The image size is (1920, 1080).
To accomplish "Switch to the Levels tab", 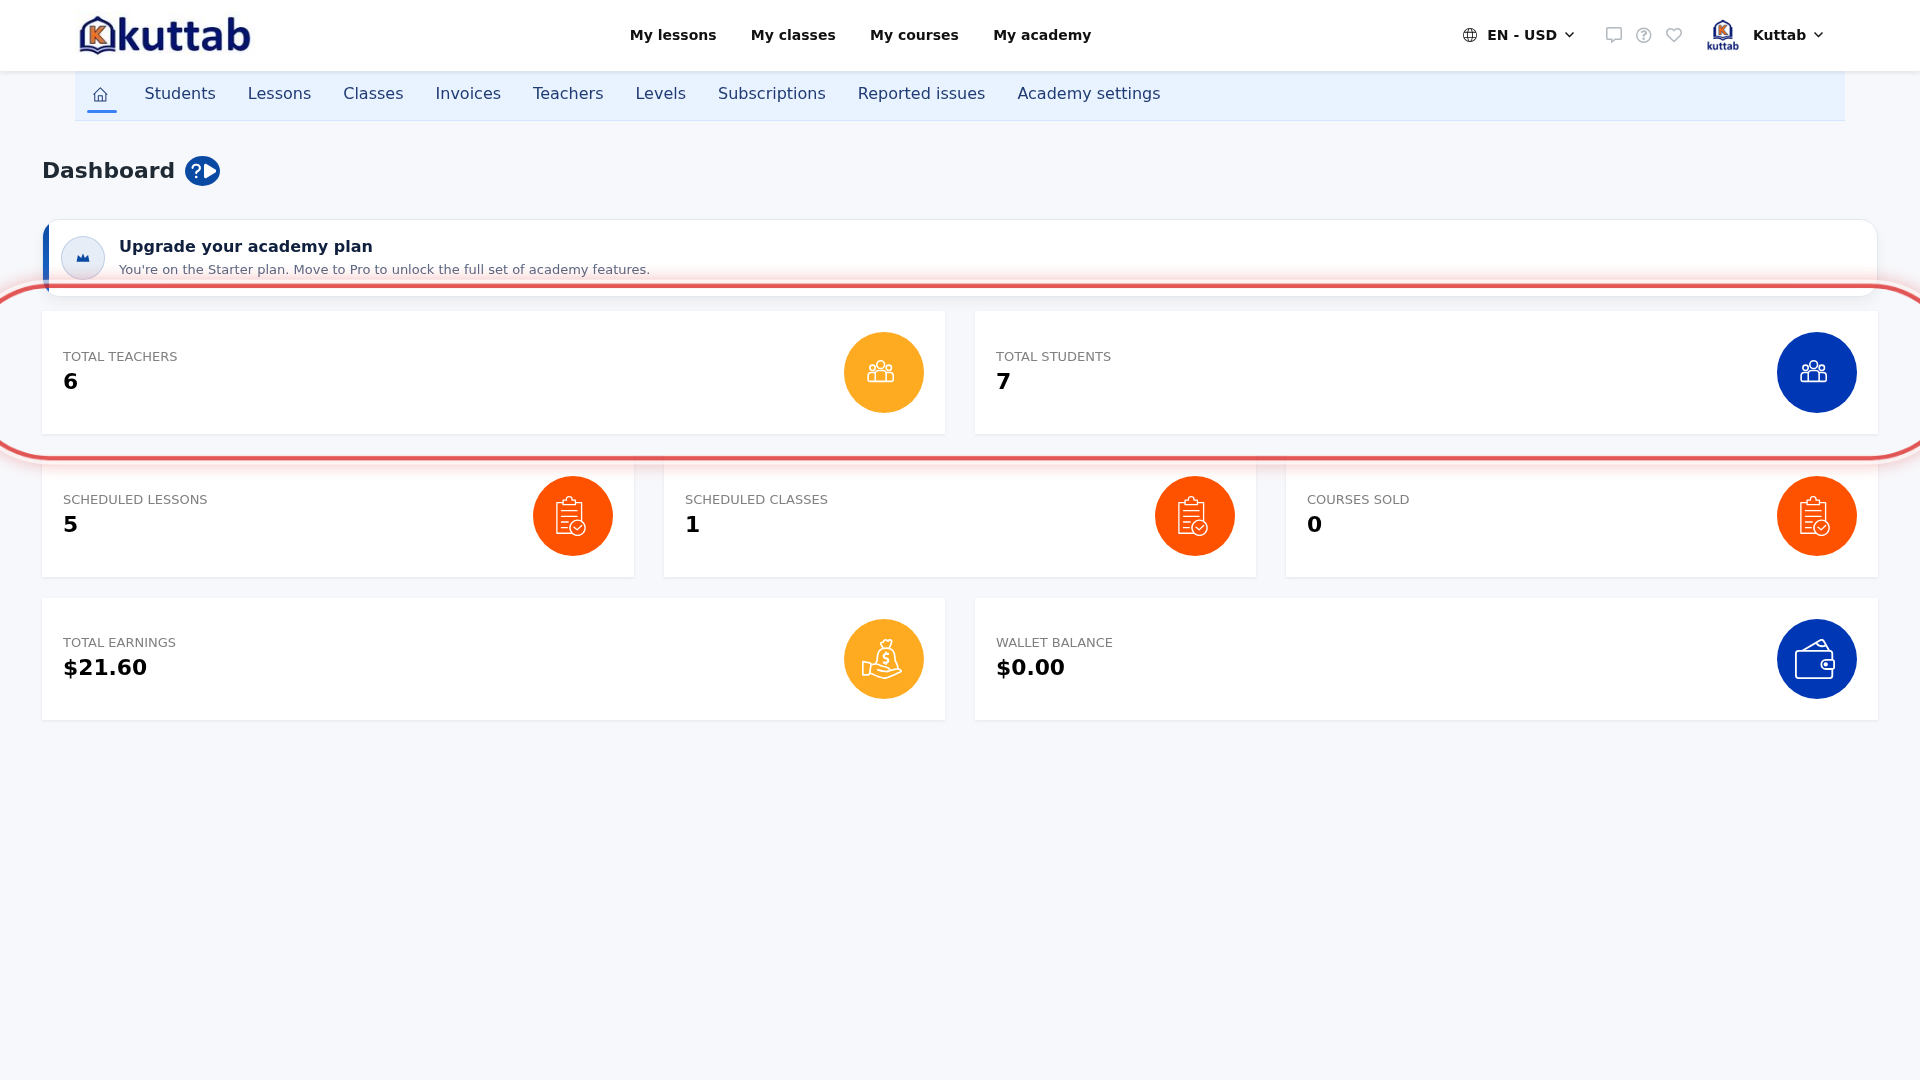I will [661, 94].
